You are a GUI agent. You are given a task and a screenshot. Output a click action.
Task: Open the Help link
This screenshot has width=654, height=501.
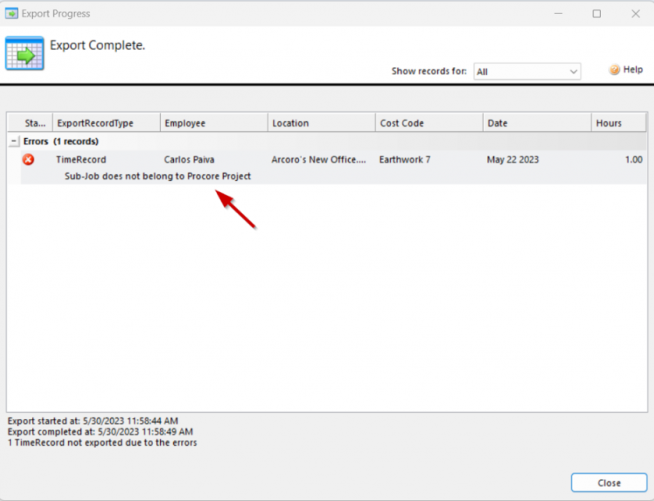pyautogui.click(x=632, y=71)
